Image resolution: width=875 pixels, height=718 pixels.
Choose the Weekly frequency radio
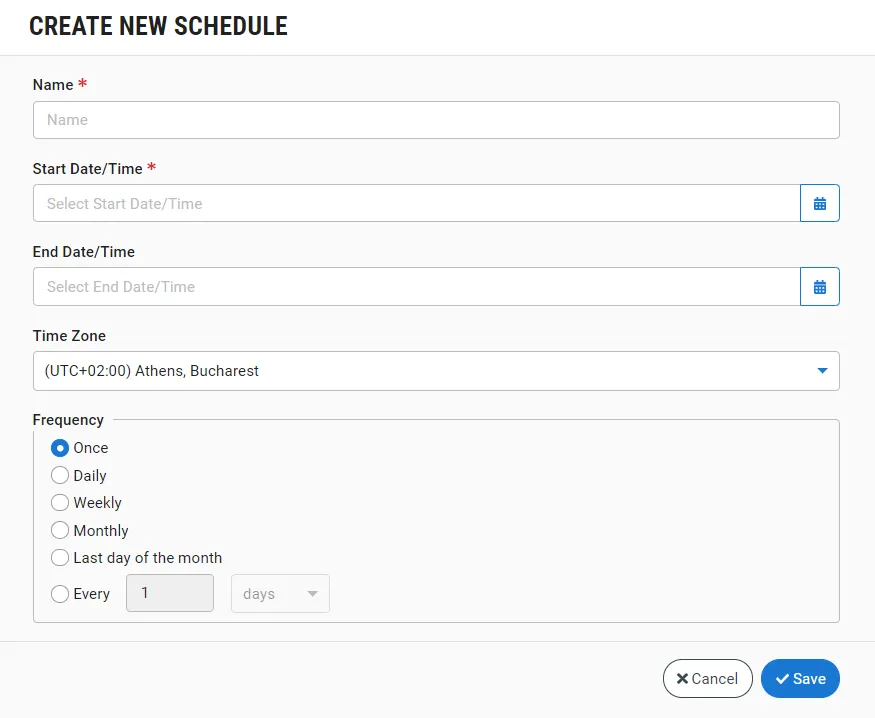pyautogui.click(x=60, y=503)
